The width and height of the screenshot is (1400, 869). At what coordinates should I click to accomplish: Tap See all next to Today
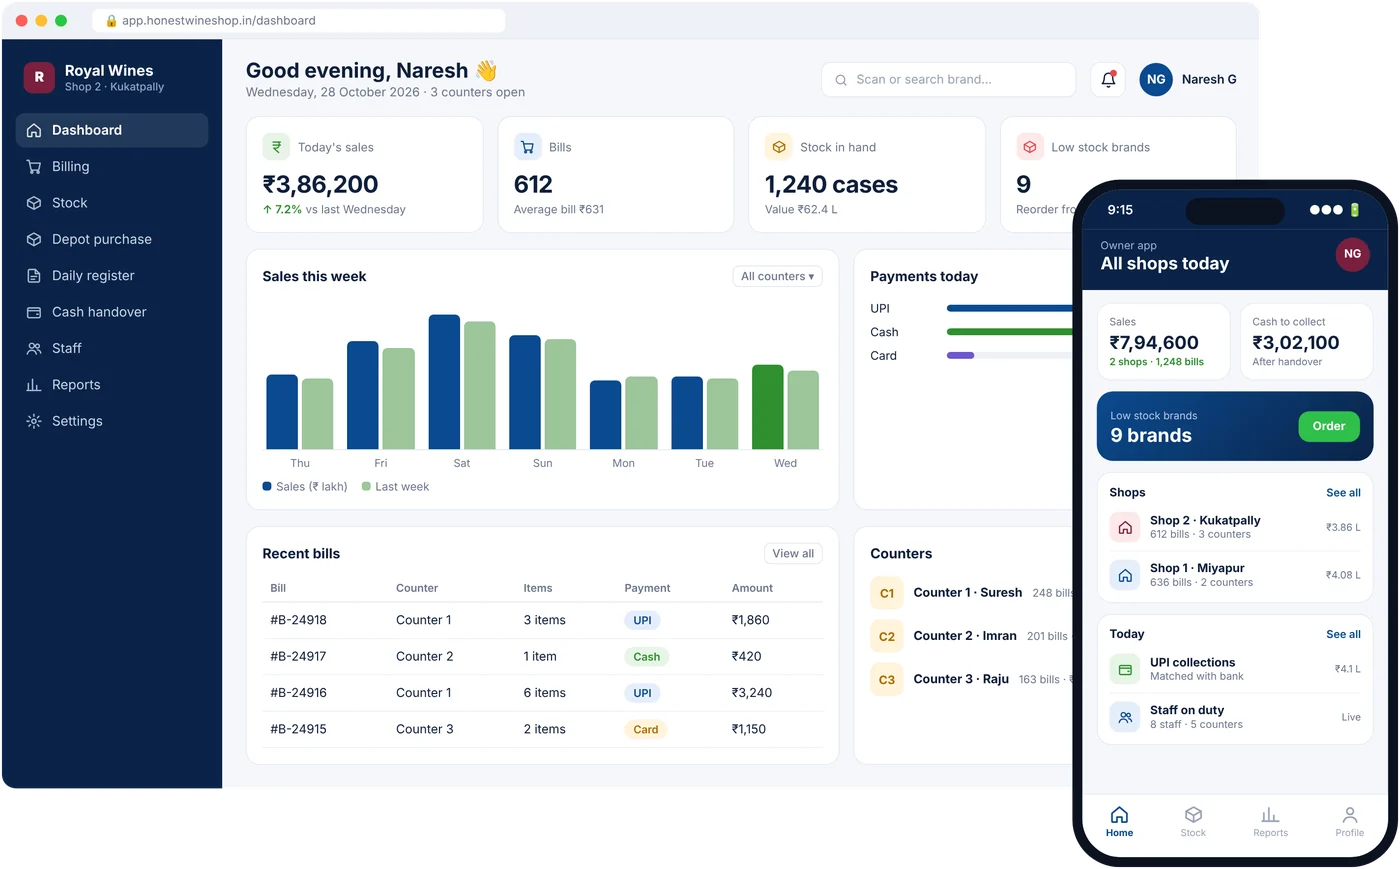1343,635
